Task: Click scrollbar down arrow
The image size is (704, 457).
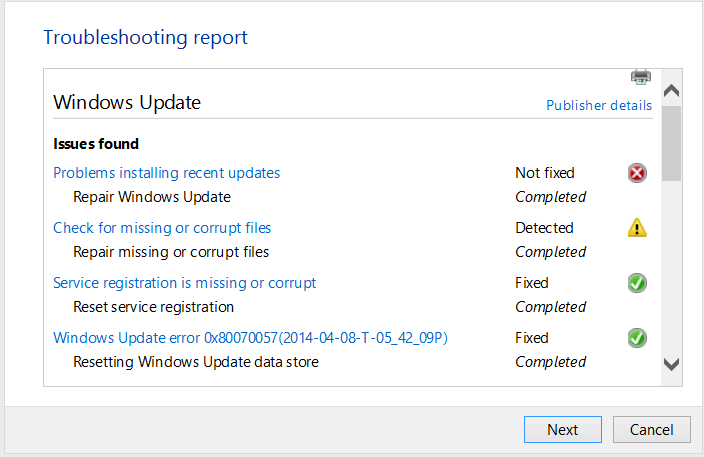Action: [x=671, y=364]
